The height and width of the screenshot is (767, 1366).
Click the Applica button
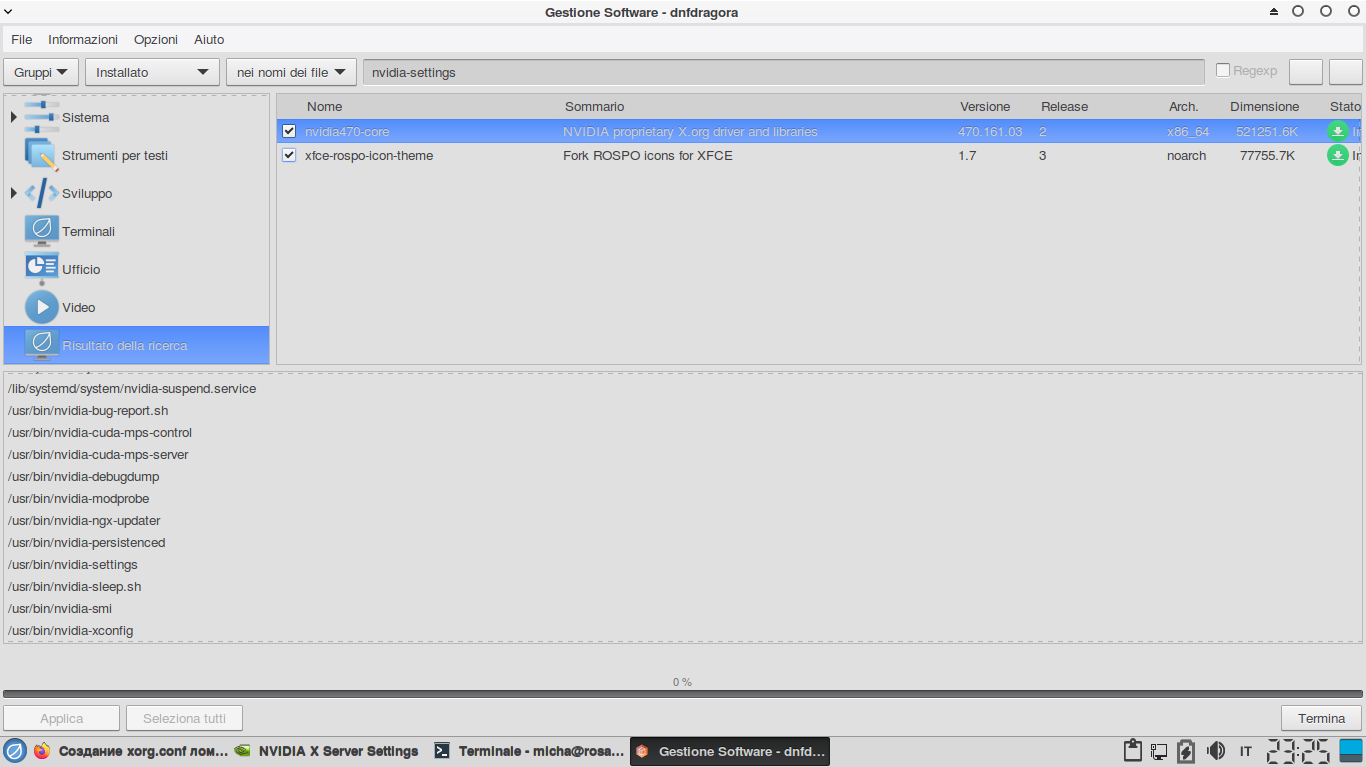(62, 718)
